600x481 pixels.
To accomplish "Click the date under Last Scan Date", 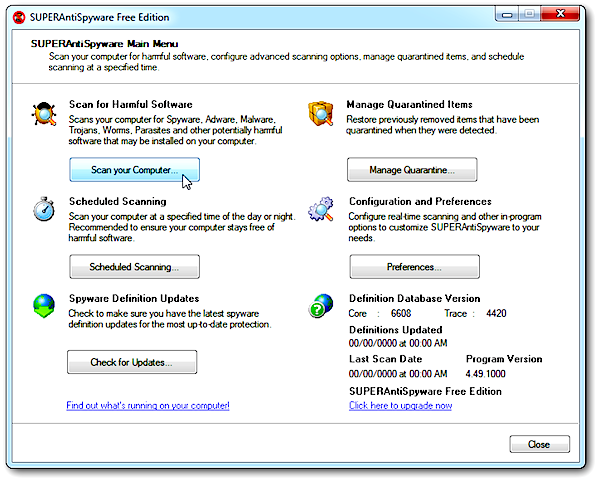I will click(398, 373).
